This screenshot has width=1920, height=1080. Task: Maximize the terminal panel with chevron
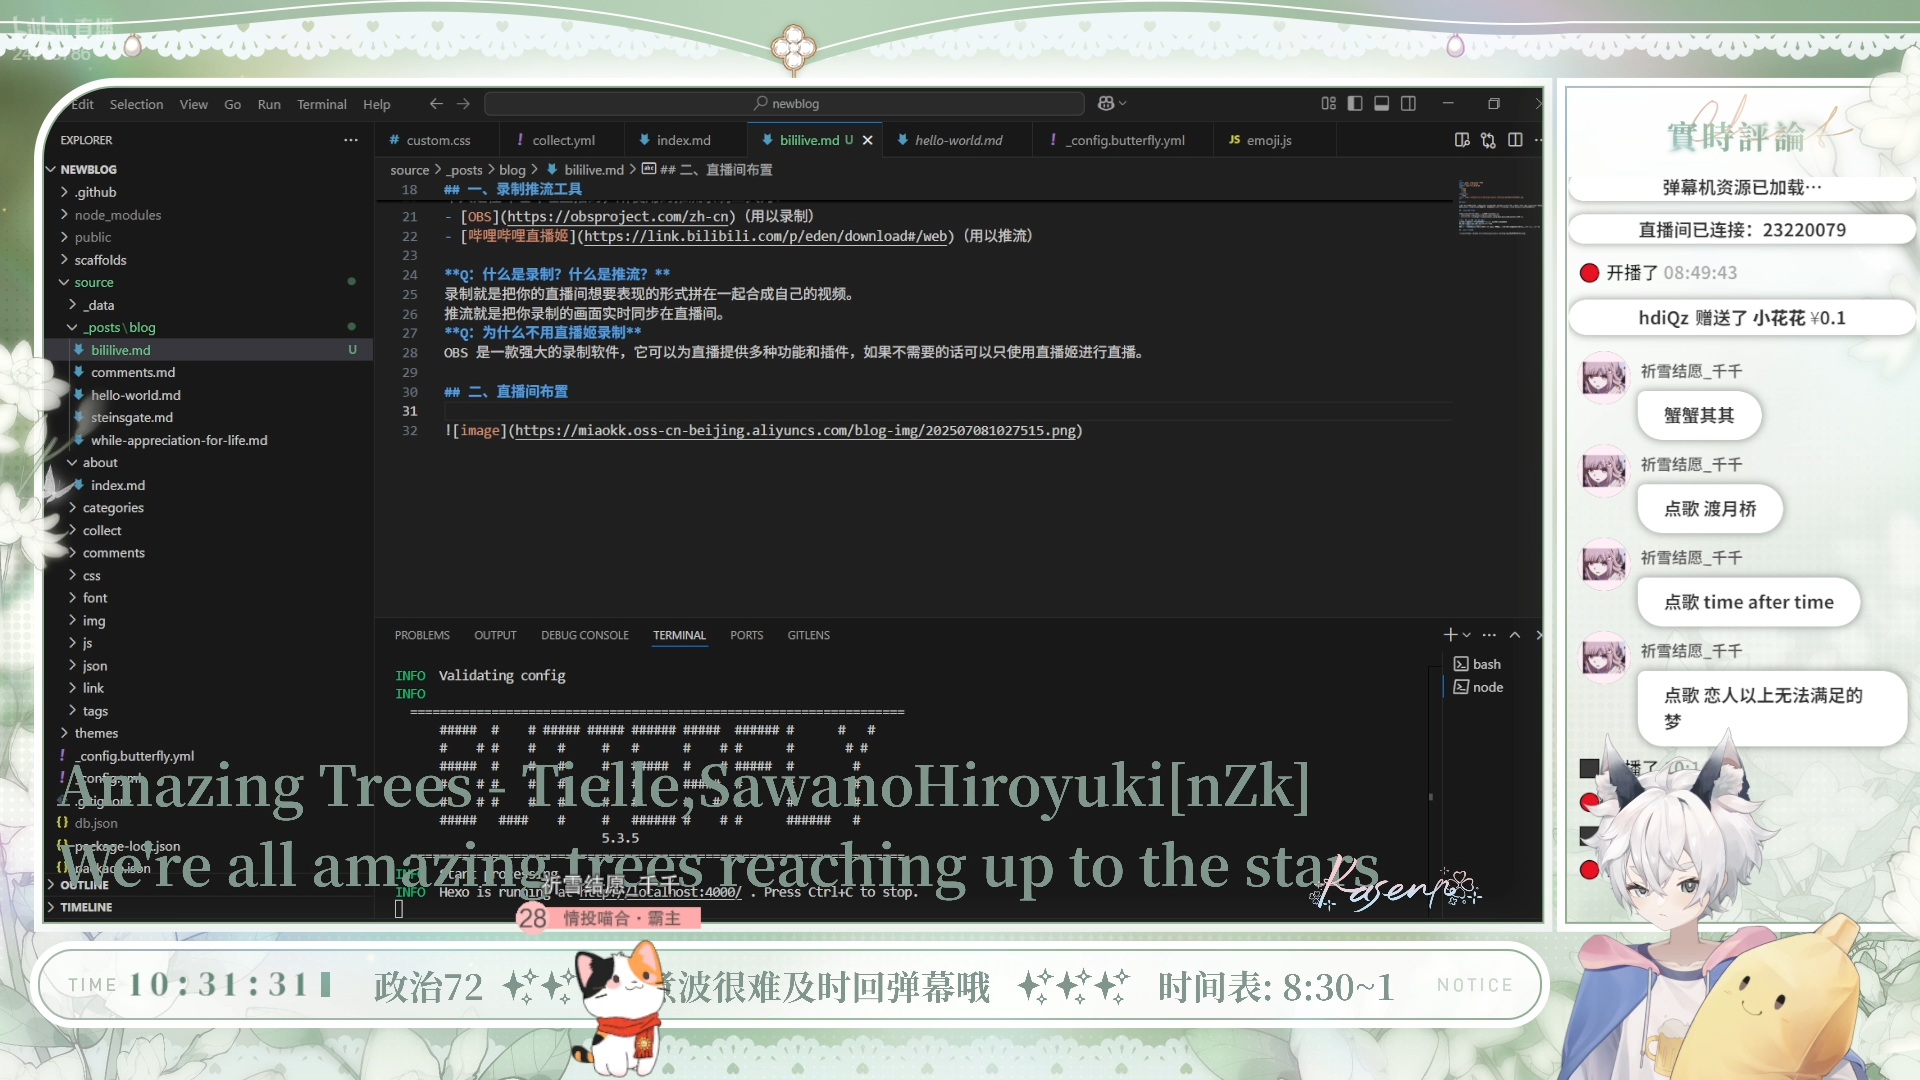(x=1515, y=635)
